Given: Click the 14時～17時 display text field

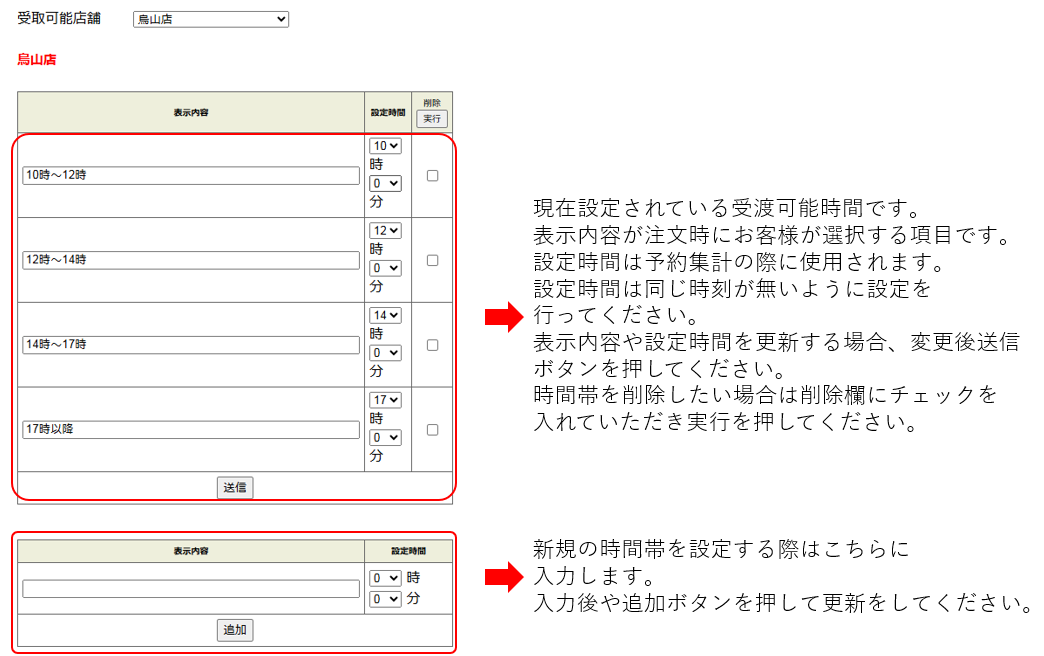Looking at the screenshot, I should pyautogui.click(x=190, y=345).
